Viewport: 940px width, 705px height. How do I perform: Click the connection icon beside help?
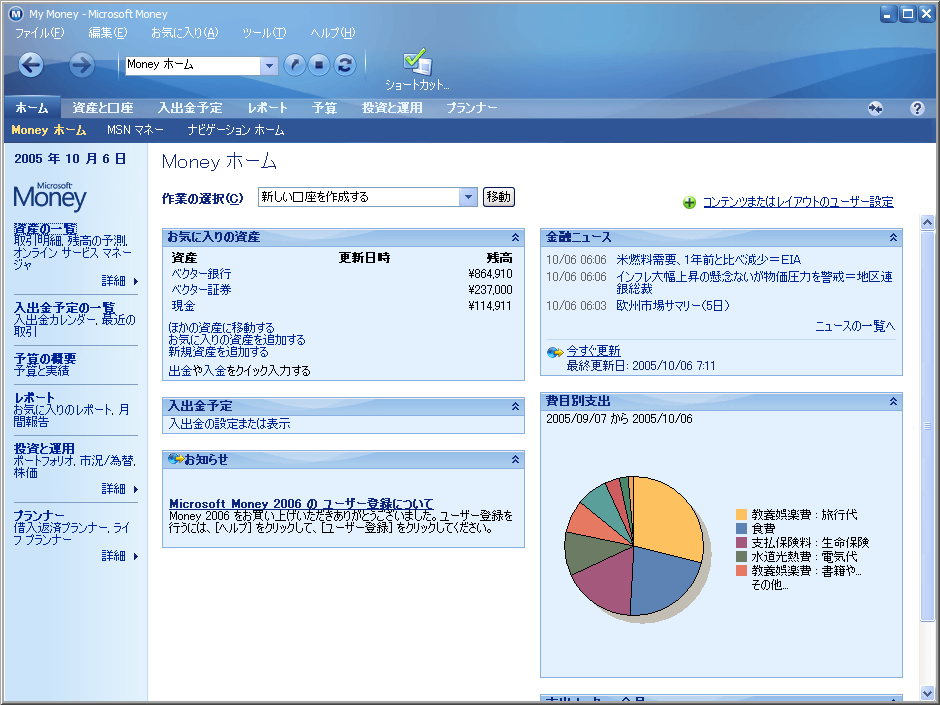(875, 109)
